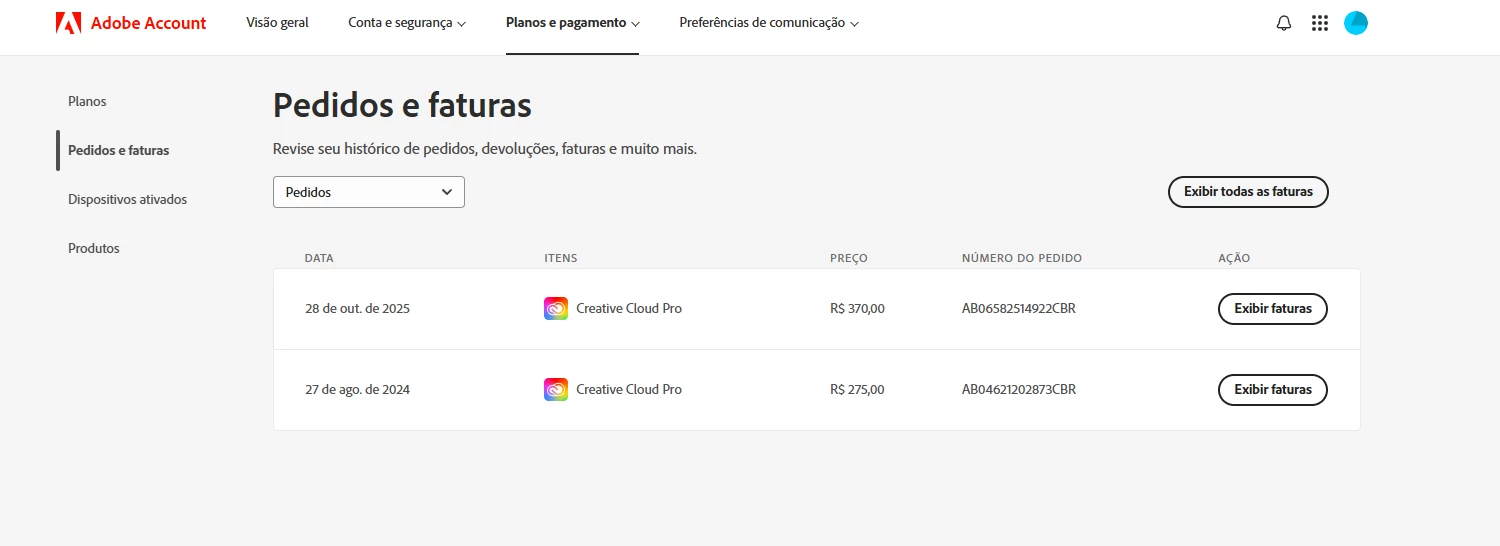Click the Pedidos e faturas page heading

click(402, 105)
